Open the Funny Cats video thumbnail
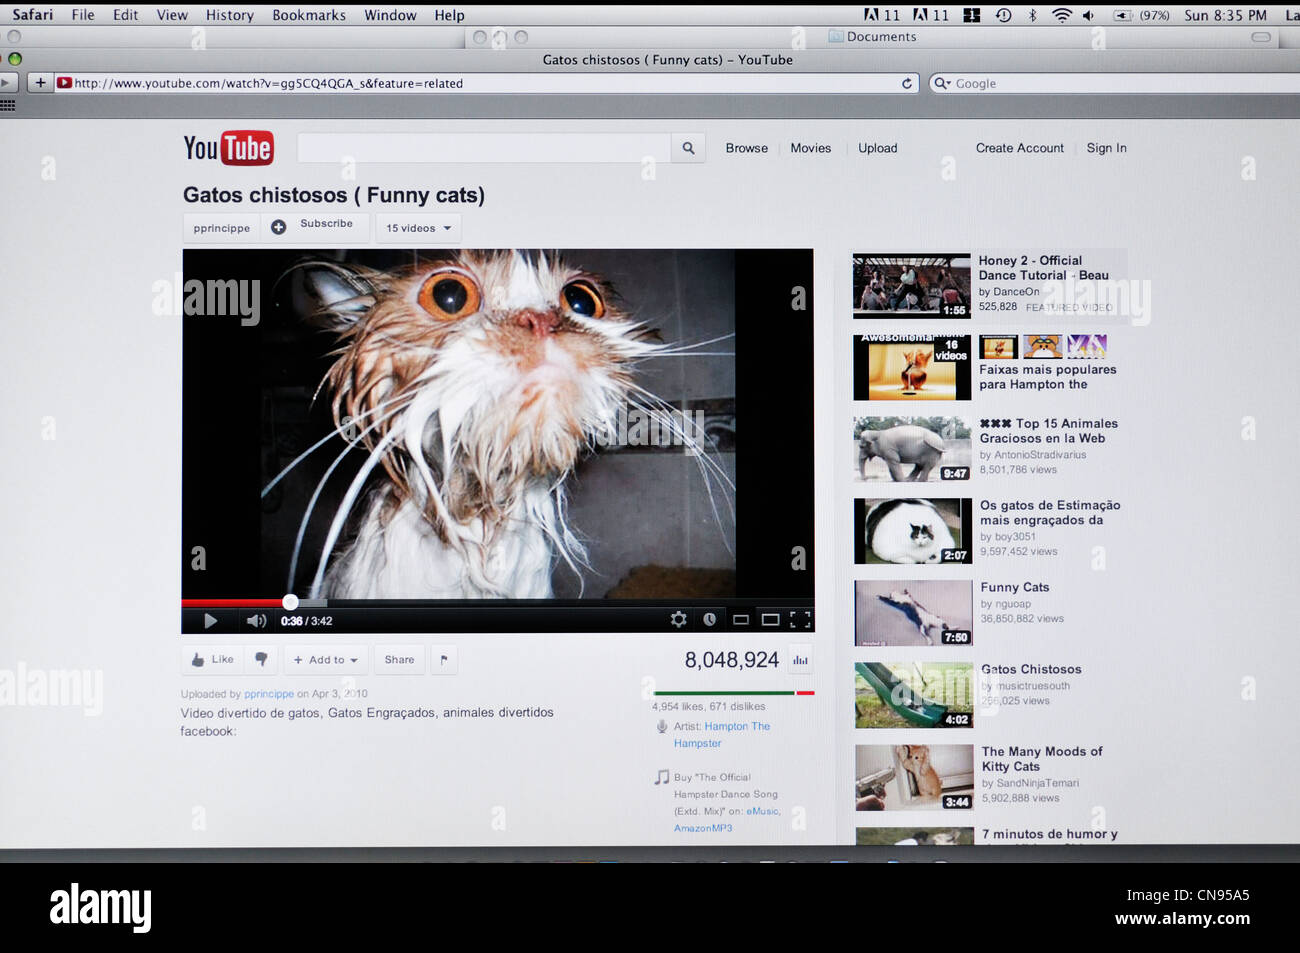Screen dimensions: 1300x953 point(913,613)
